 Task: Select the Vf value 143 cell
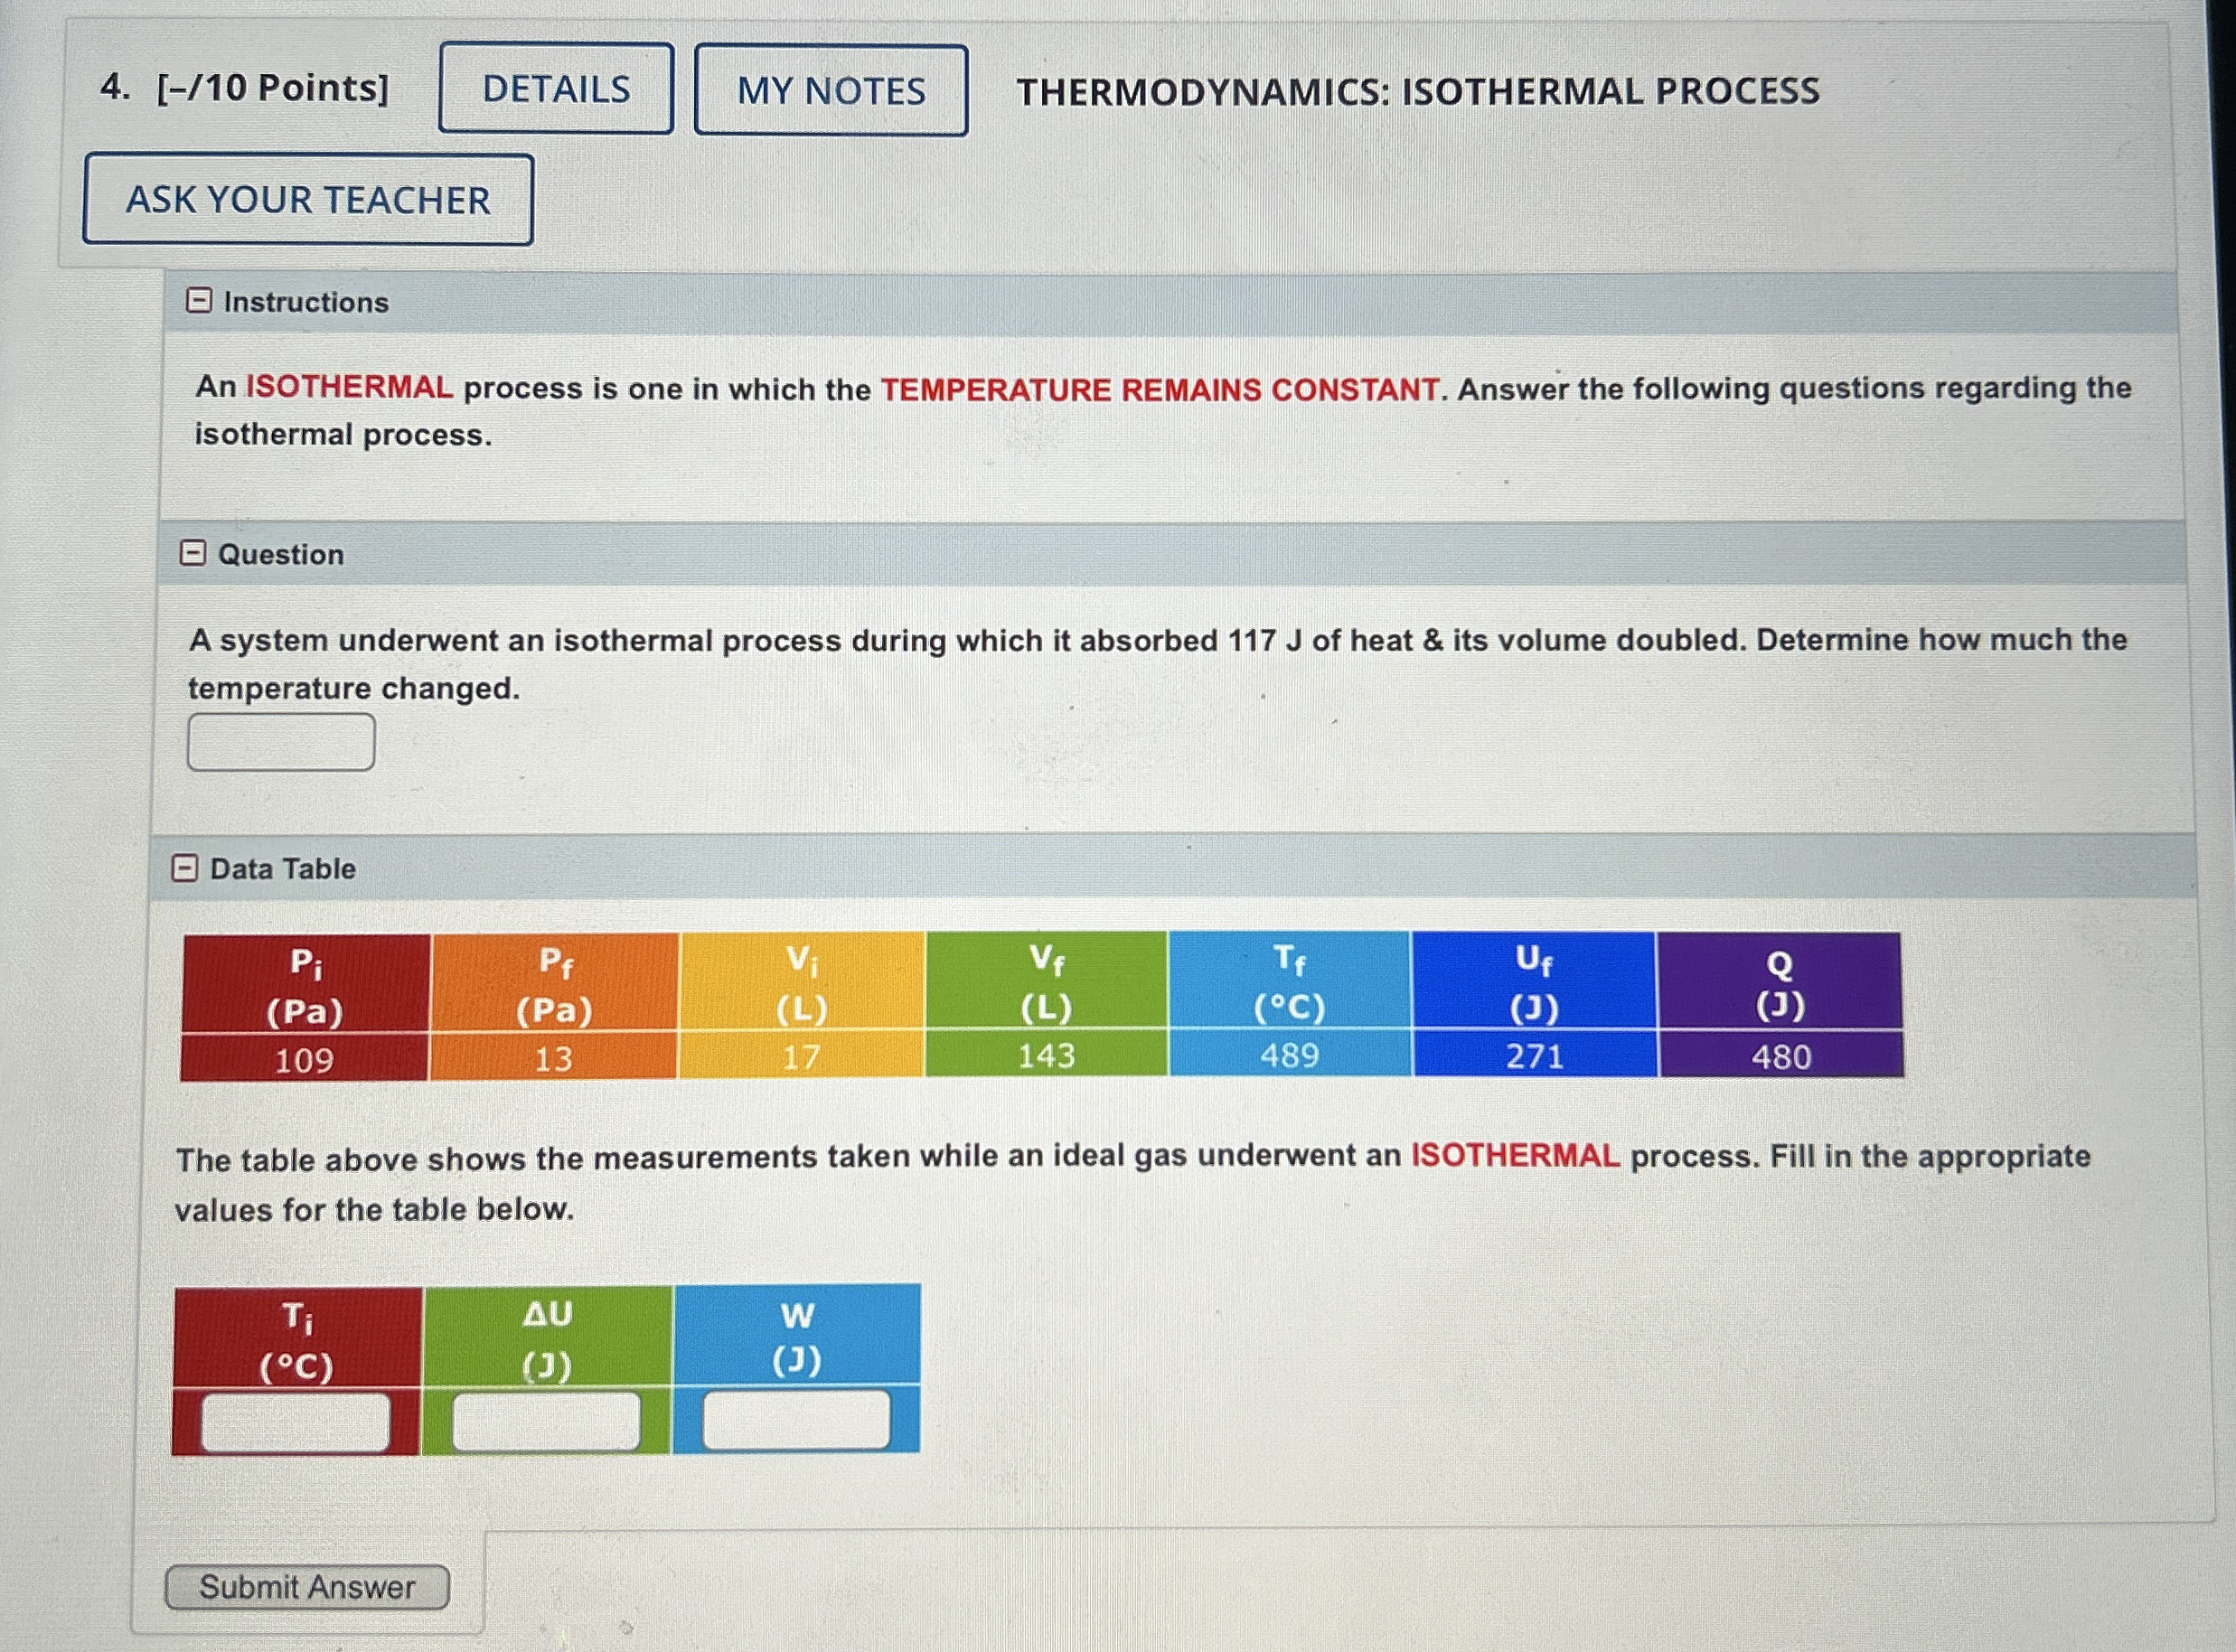pos(1048,1056)
